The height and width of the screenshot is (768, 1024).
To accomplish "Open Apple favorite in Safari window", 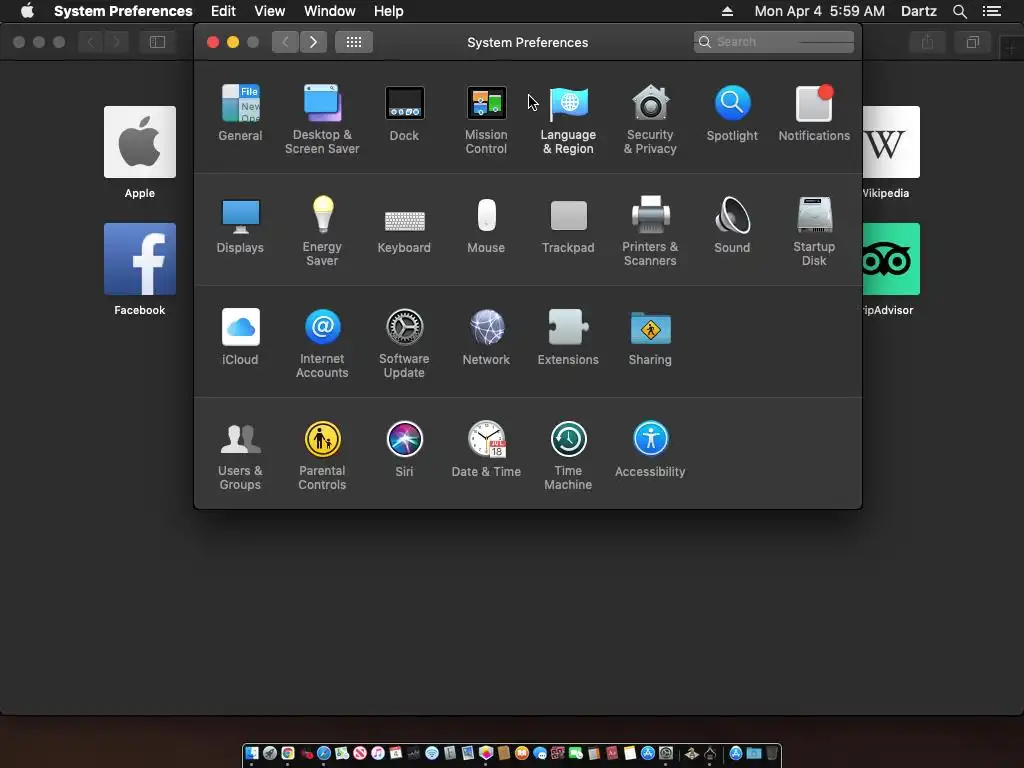I will (x=140, y=152).
